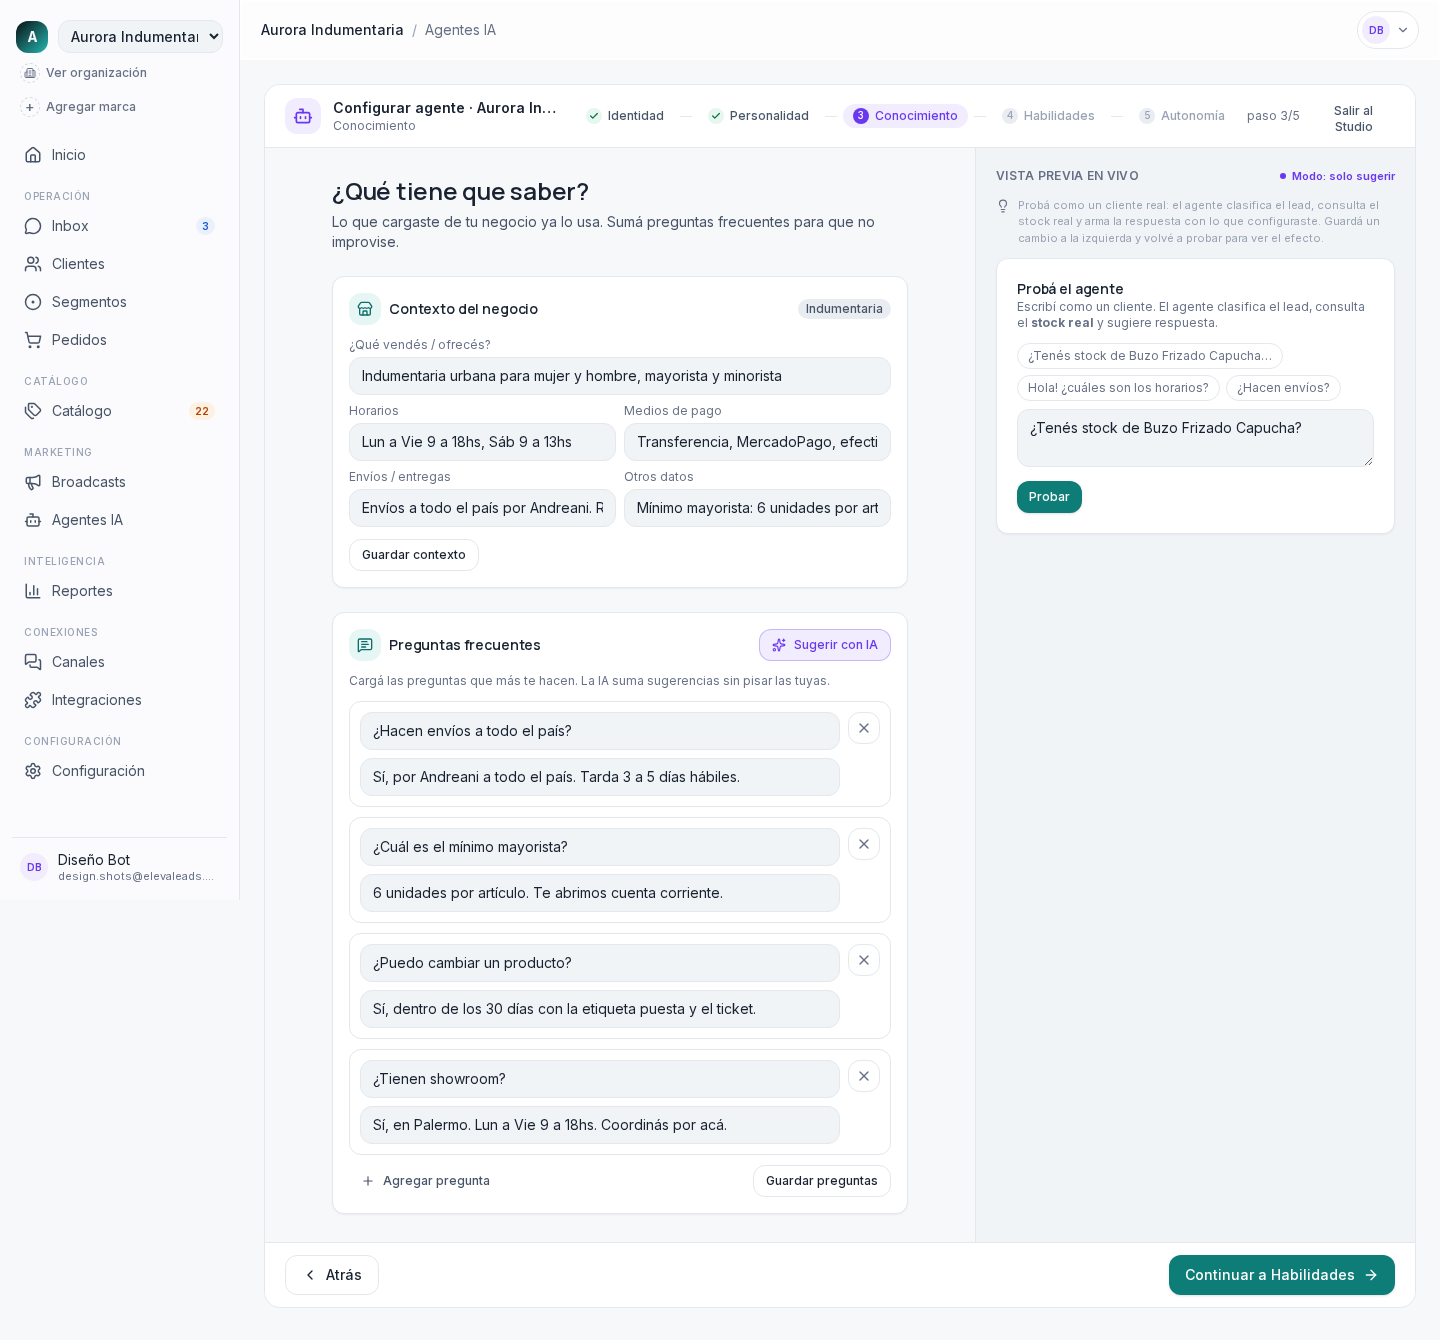Click the 'Modo: solo sugerir' label
The width and height of the screenshot is (1440, 1340).
[x=1337, y=176]
